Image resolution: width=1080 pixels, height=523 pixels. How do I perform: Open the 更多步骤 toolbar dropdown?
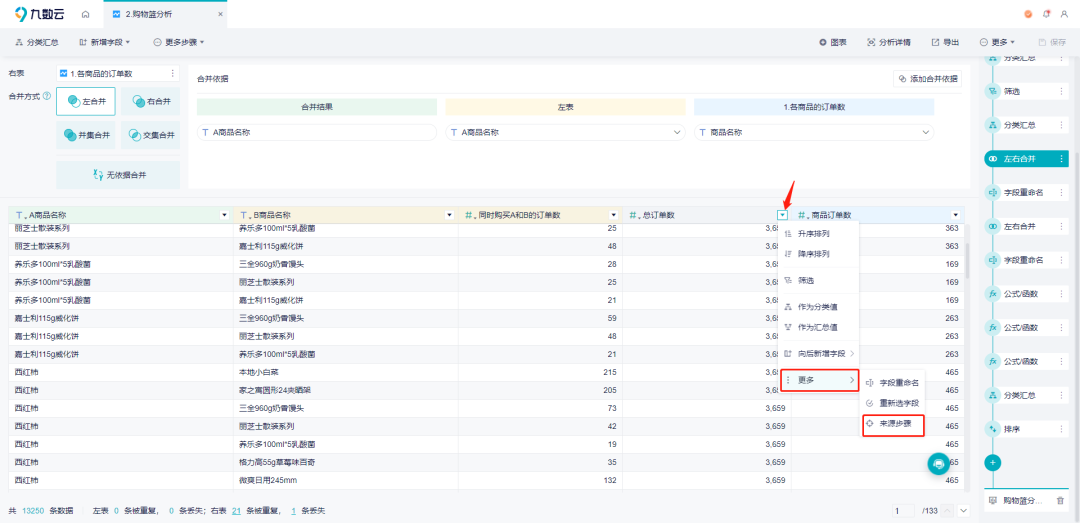pos(178,43)
